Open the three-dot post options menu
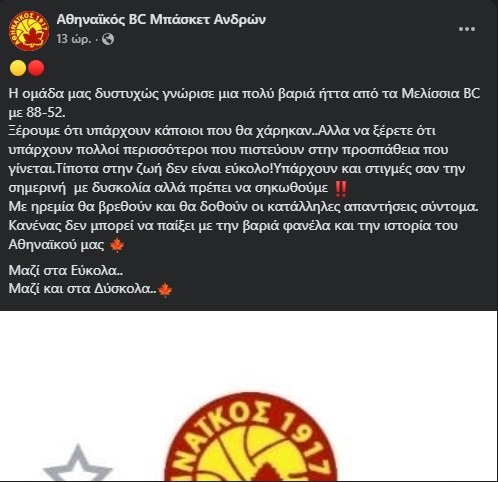The height and width of the screenshot is (482, 498). pyautogui.click(x=467, y=29)
